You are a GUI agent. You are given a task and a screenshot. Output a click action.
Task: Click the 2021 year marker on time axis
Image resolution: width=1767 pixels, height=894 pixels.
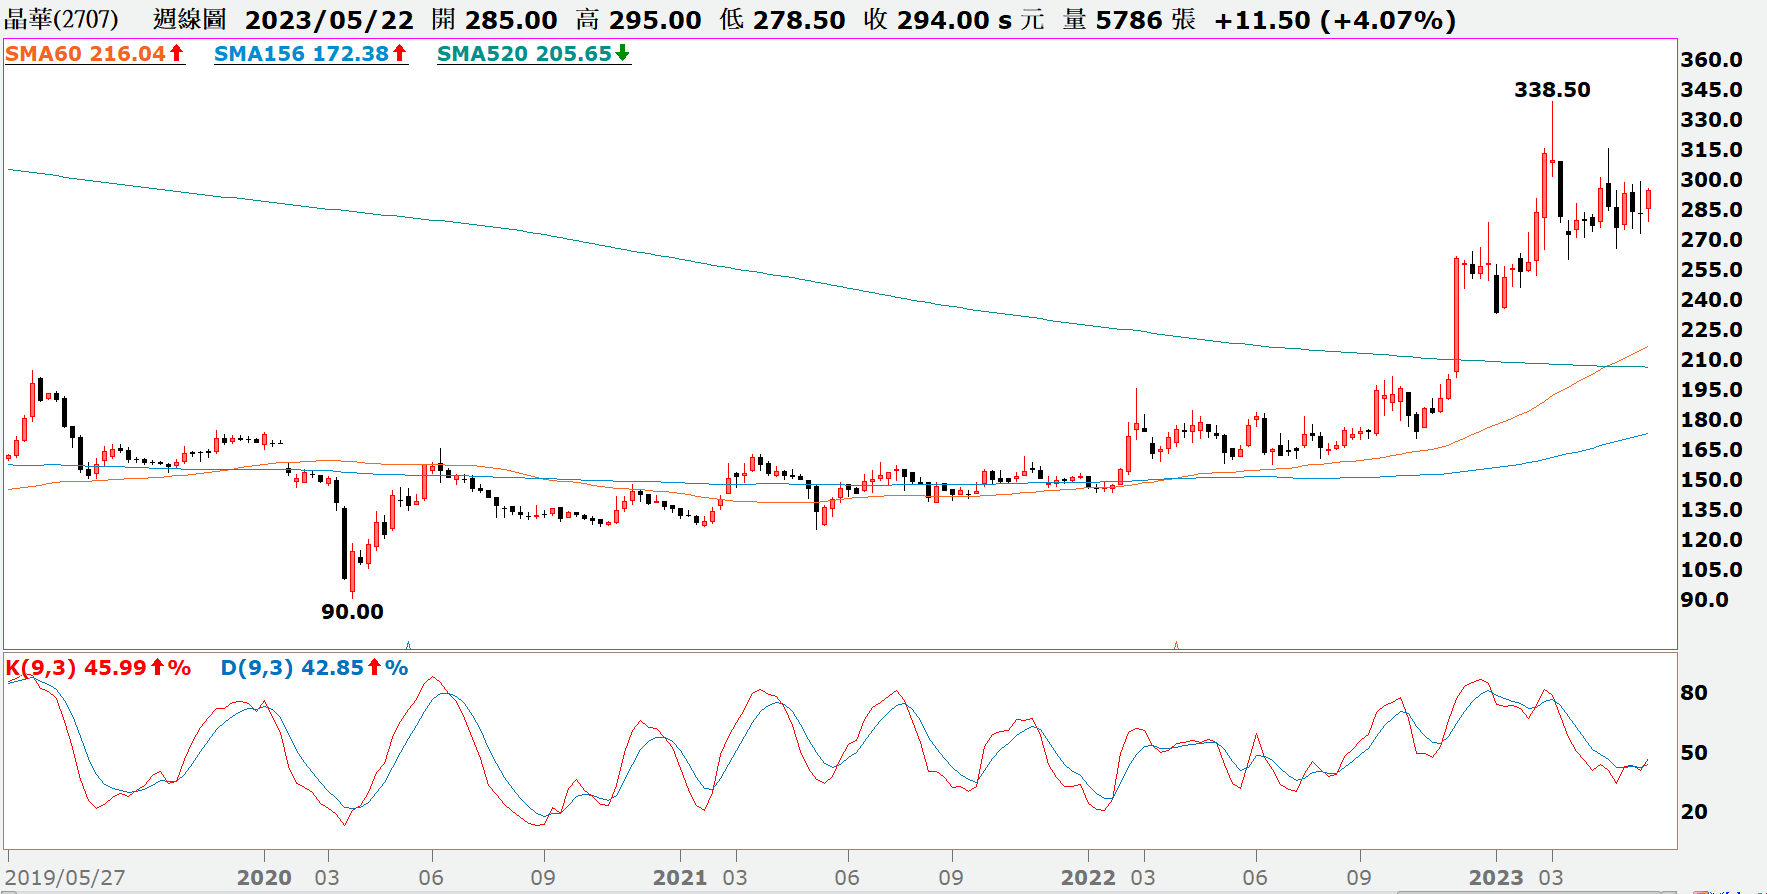[680, 877]
